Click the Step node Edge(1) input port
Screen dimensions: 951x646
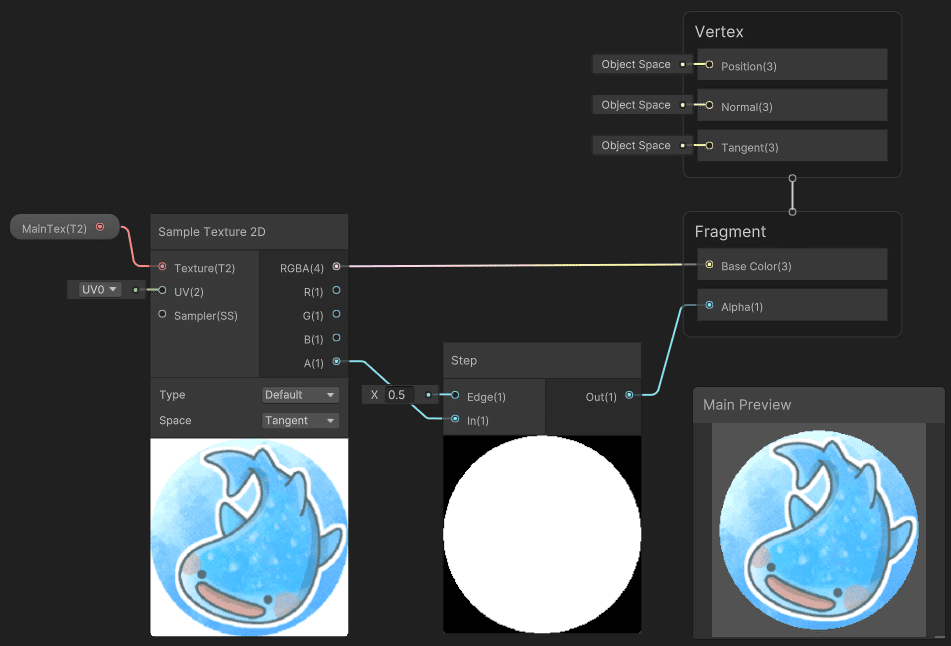tap(455, 395)
